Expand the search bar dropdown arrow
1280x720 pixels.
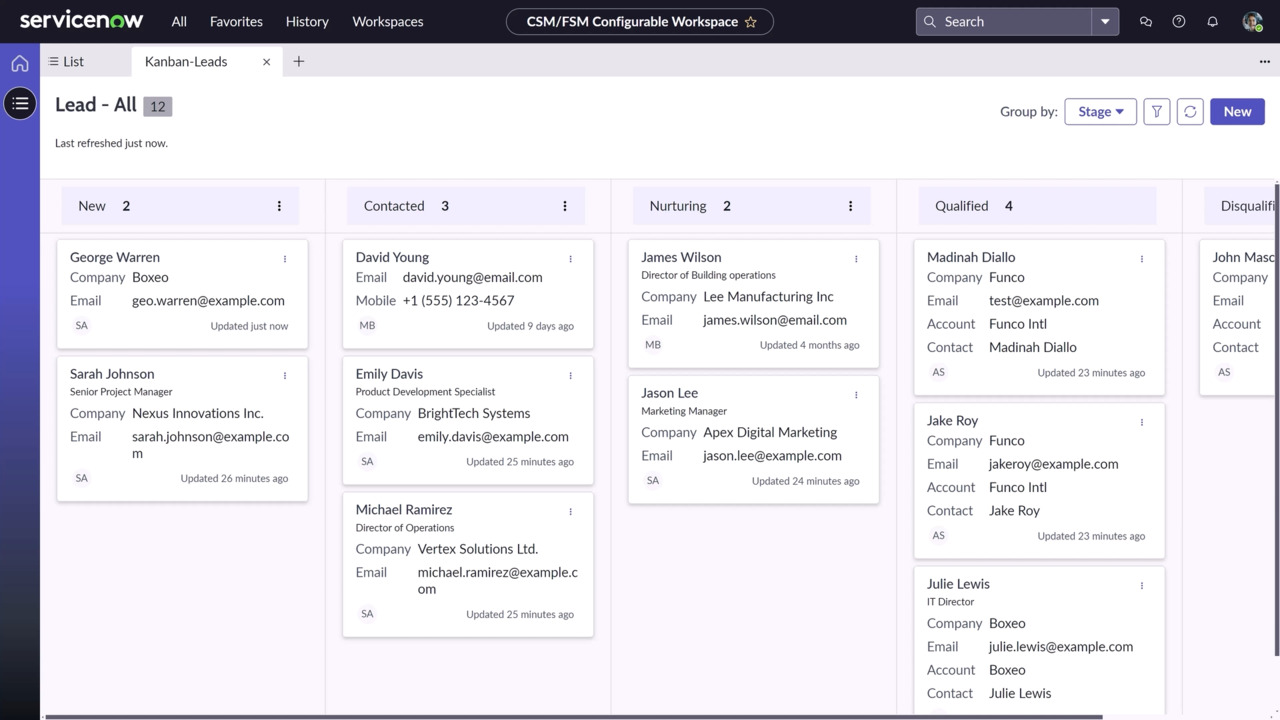click(x=1105, y=21)
